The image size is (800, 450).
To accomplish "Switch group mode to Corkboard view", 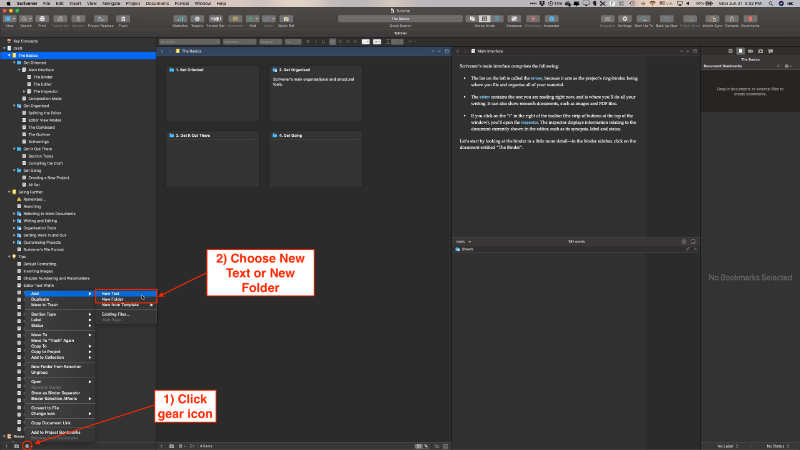I will click(x=484, y=19).
